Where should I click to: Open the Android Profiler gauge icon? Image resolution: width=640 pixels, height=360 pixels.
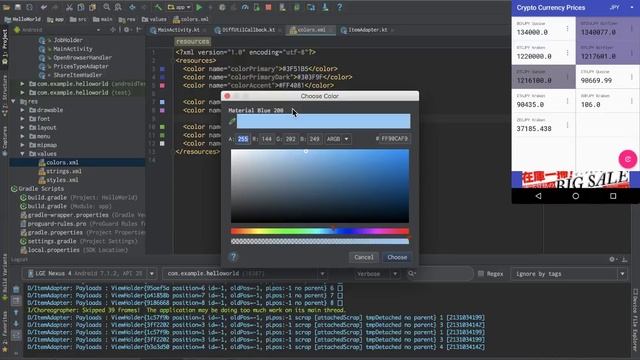(245, 7)
